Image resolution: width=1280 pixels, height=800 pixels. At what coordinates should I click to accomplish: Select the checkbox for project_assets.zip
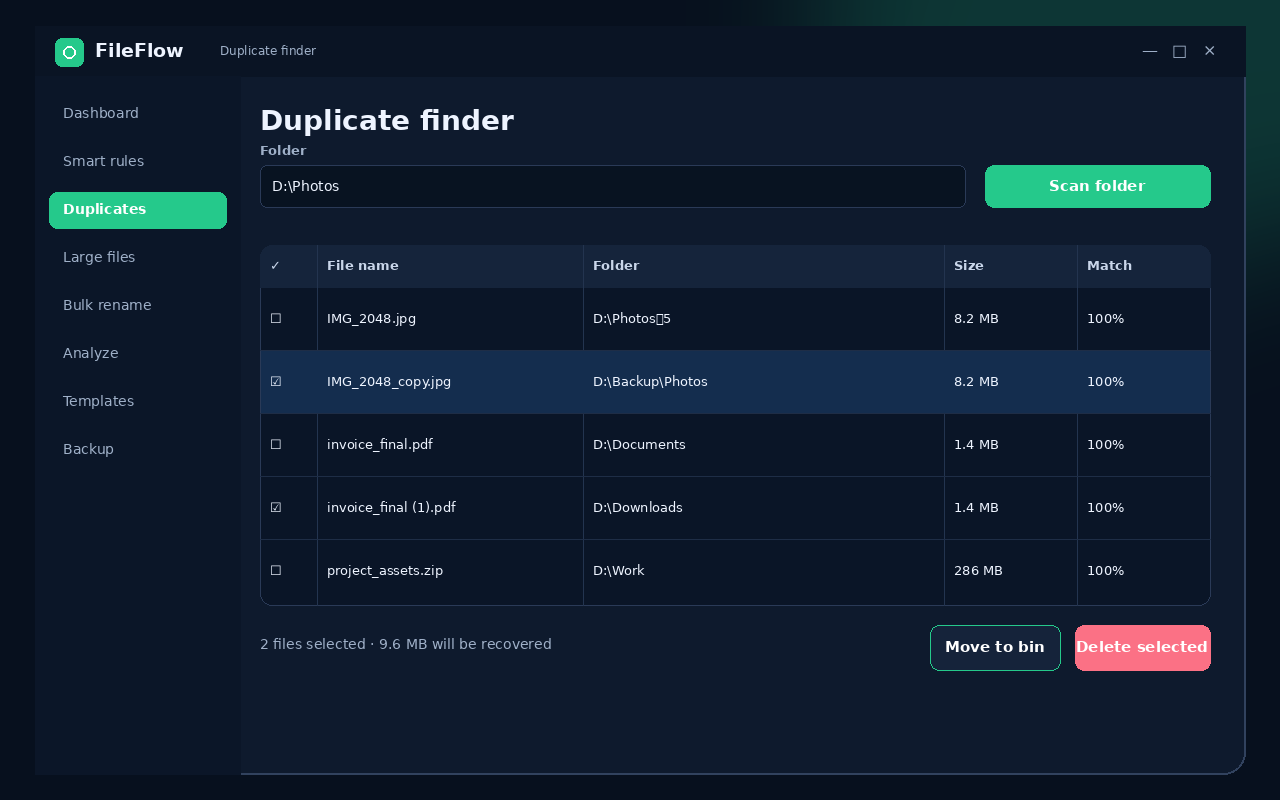coord(276,571)
